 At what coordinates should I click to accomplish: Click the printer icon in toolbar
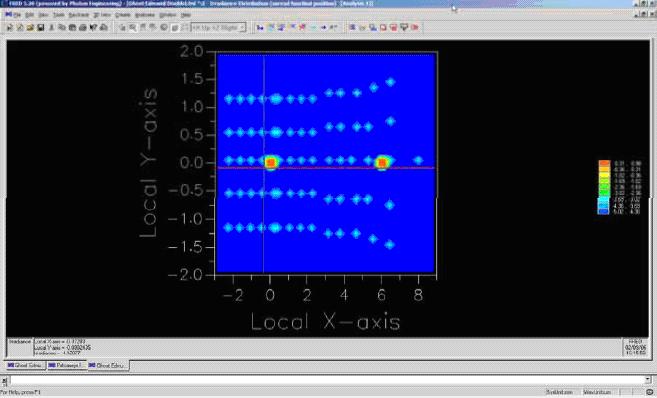click(72, 27)
